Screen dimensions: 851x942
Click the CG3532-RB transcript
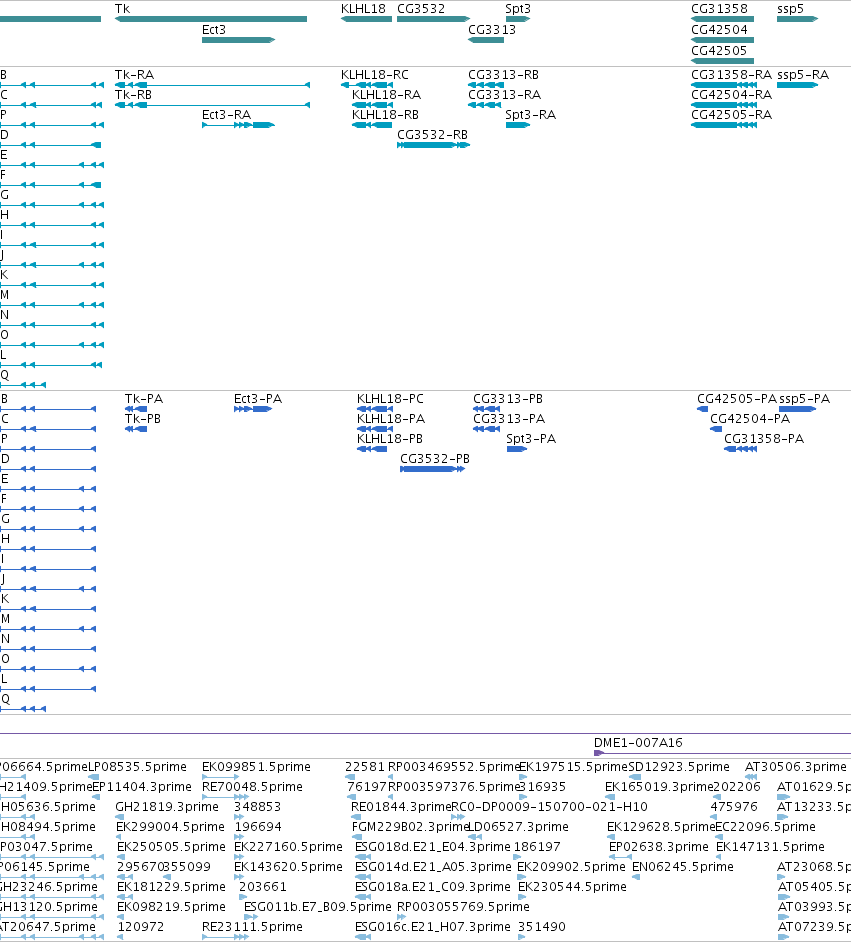tap(433, 145)
